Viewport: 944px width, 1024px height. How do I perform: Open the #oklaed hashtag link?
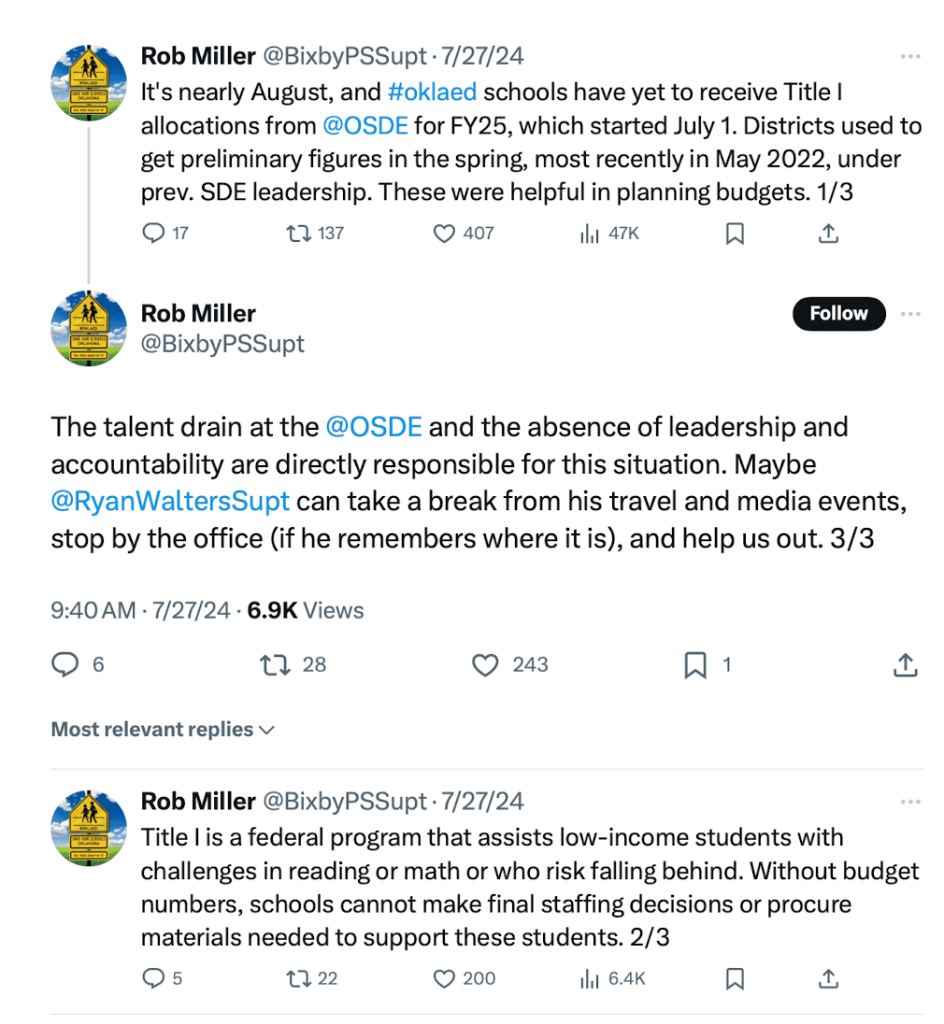[432, 92]
